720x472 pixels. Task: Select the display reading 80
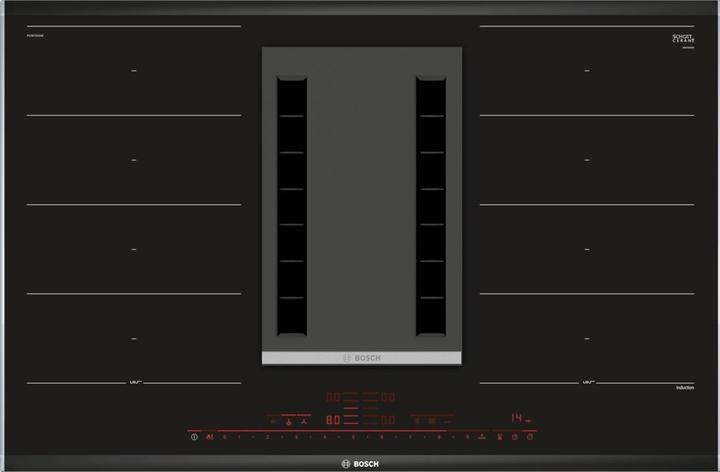(x=333, y=420)
